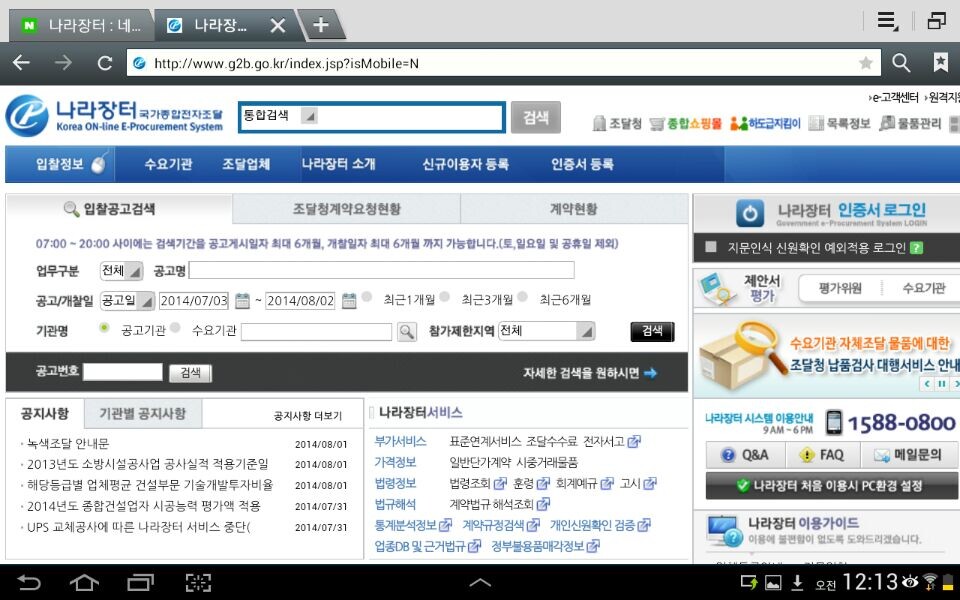This screenshot has height=600, width=960.
Task: Click the magnifier icon beside 수요기관 field
Action: coord(407,332)
